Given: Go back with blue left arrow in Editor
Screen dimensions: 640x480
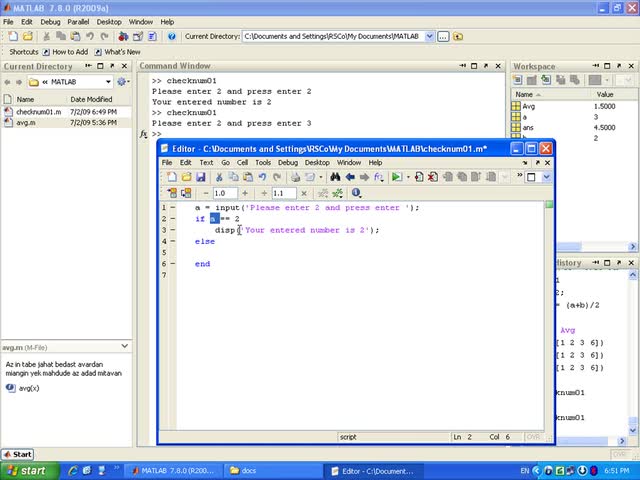Looking at the screenshot, I should point(350,177).
